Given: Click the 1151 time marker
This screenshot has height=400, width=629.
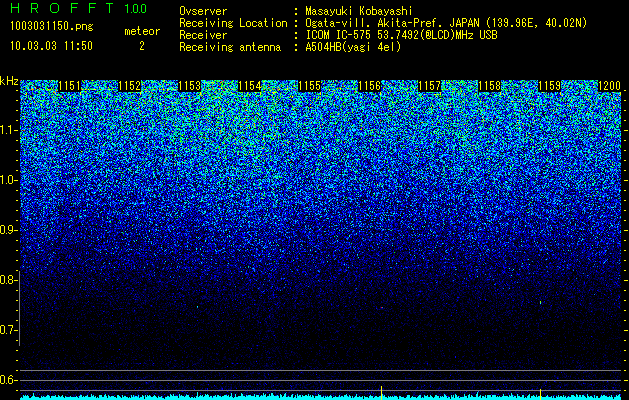Looking at the screenshot, I should (69, 86).
